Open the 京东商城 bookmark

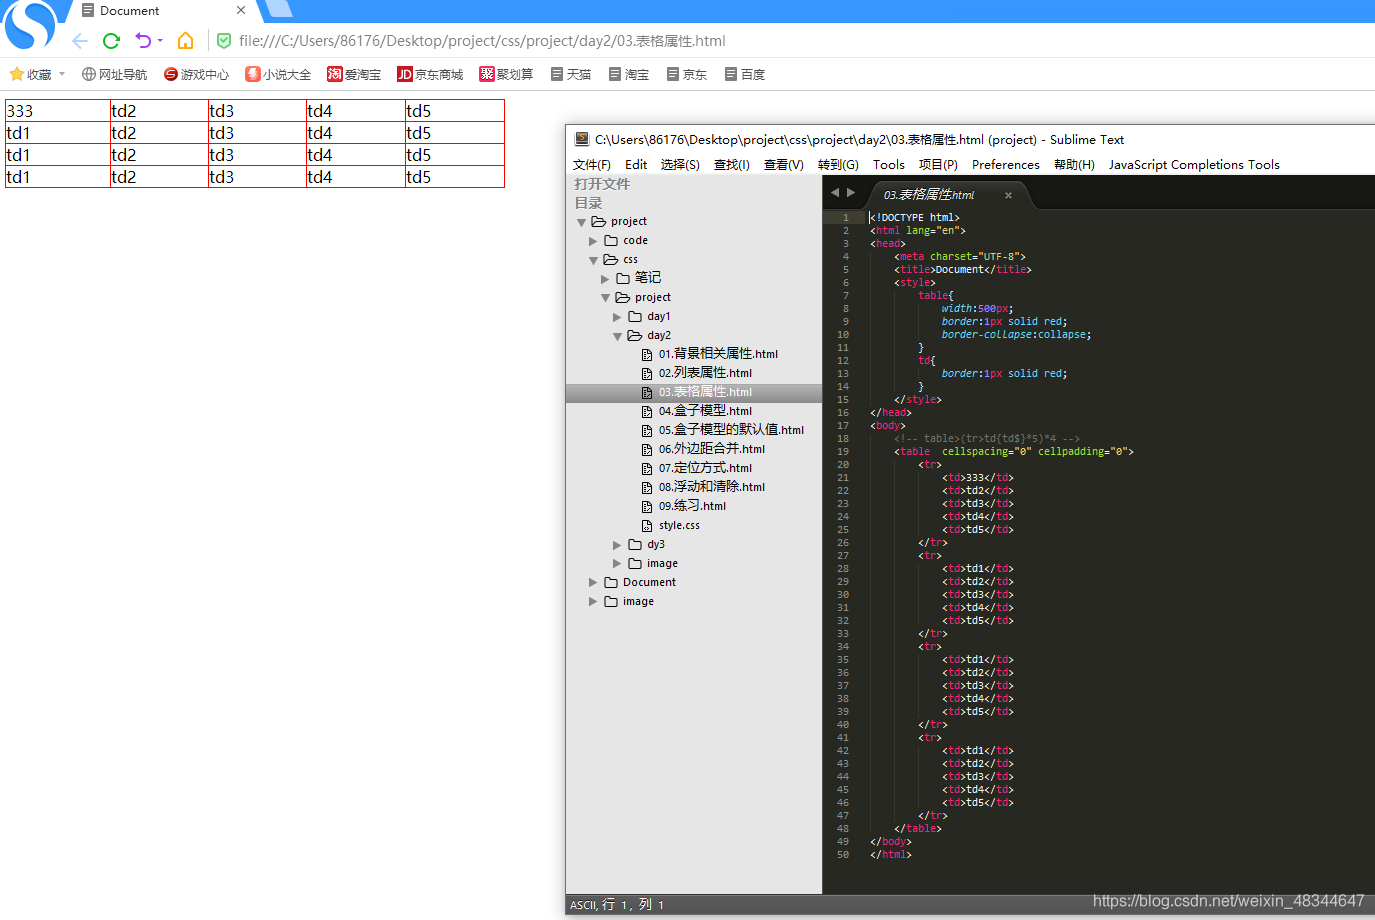coord(430,74)
